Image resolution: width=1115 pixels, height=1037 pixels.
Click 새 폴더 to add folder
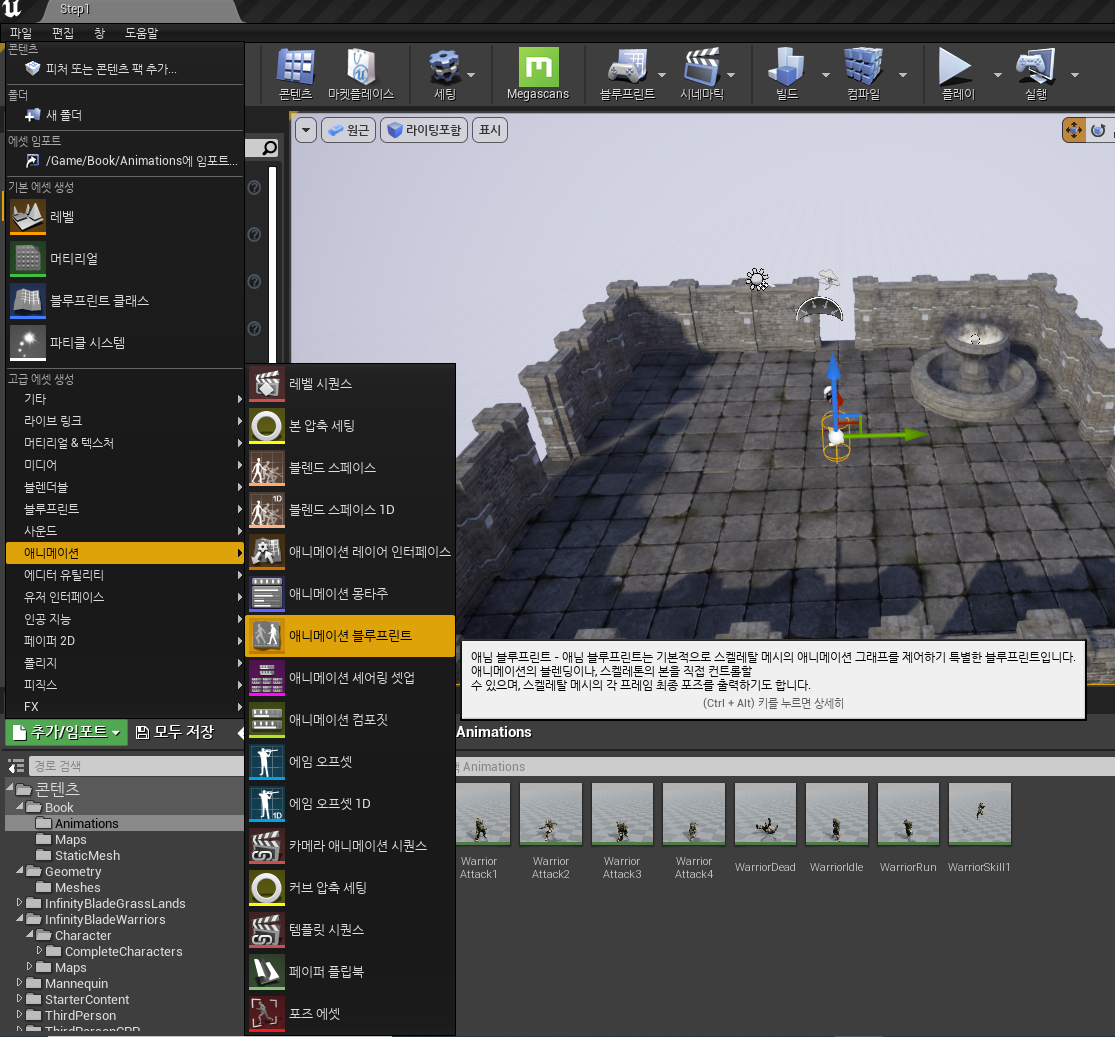[x=124, y=115]
